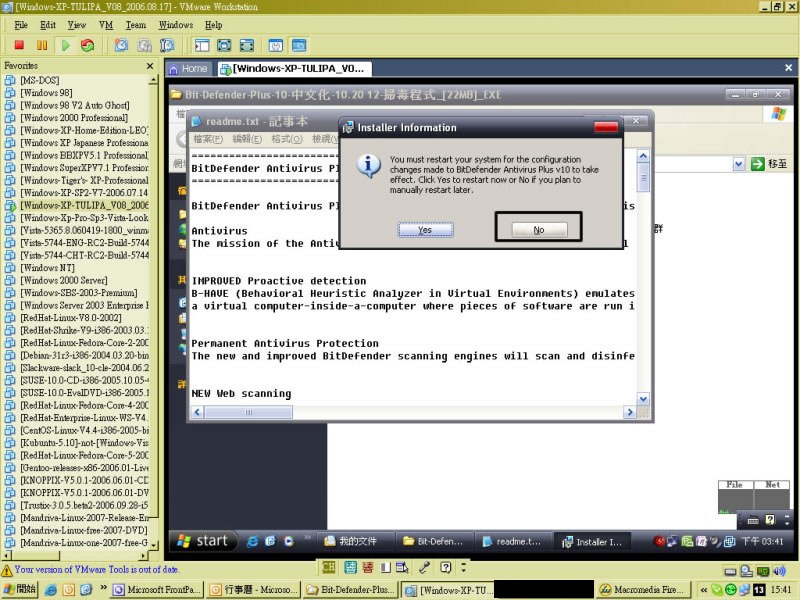Click the Summary view toolbar icon

(276, 45)
